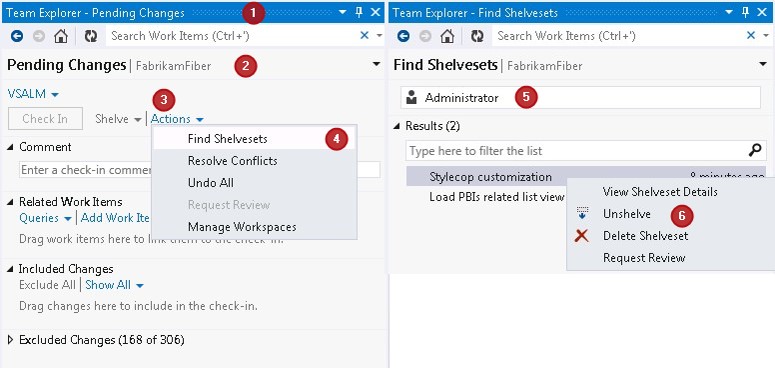Choose Request Review in shelveset context menu

point(670,258)
